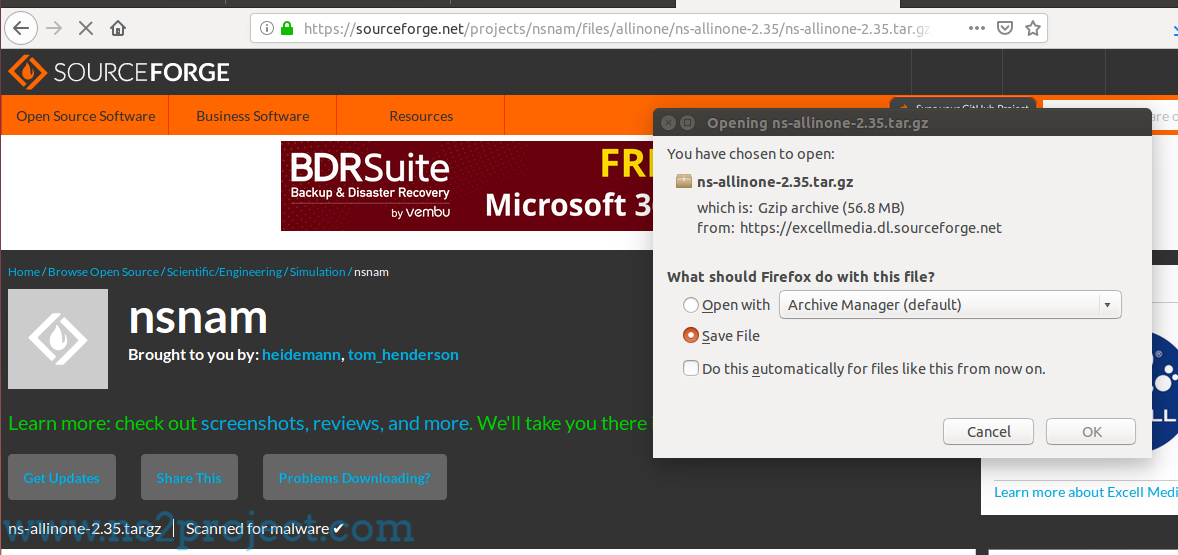Open page actions three-dot menu

[x=976, y=29]
